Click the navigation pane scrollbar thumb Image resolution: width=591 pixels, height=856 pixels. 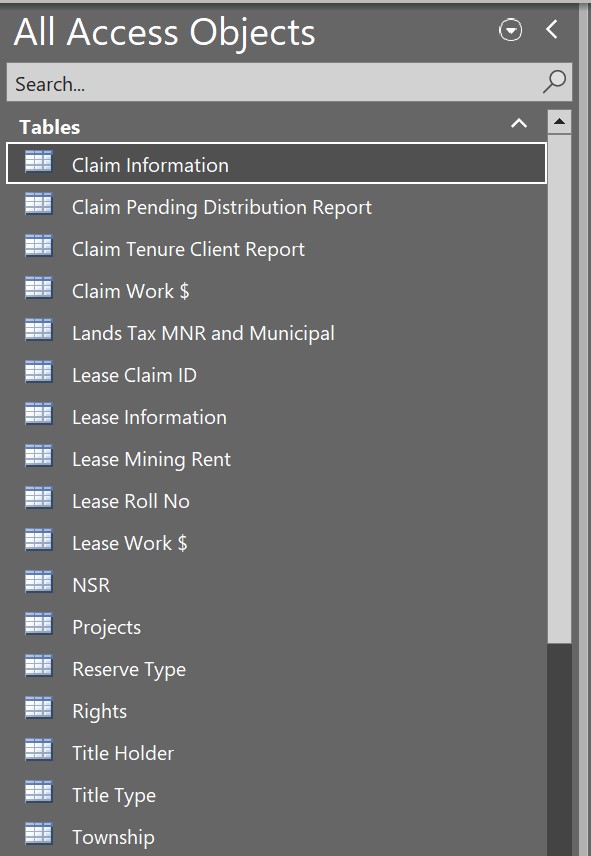click(x=559, y=389)
